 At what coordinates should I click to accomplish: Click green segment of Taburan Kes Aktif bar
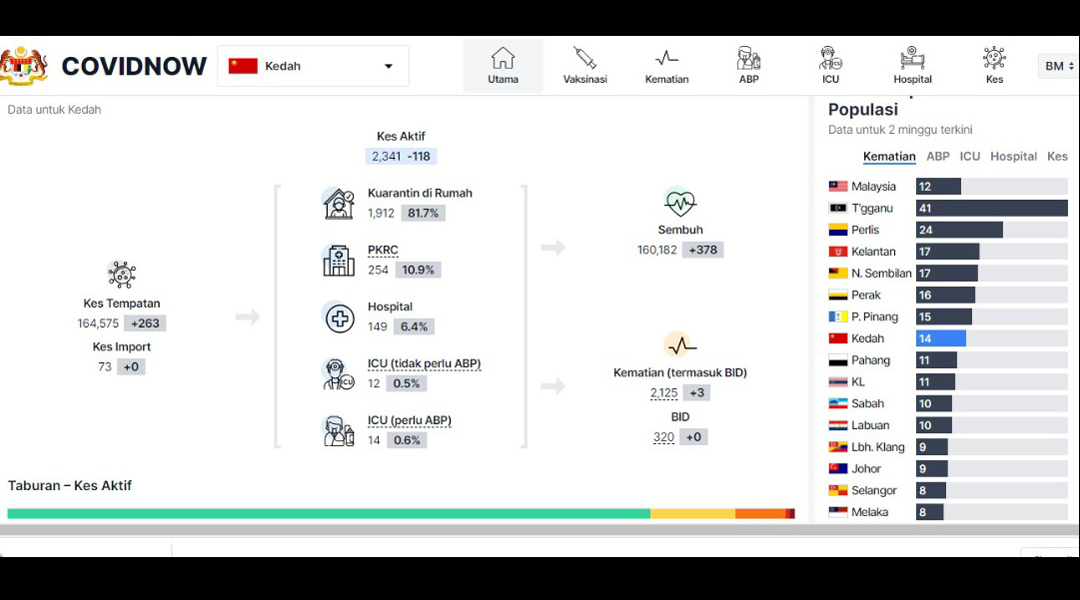(x=329, y=513)
